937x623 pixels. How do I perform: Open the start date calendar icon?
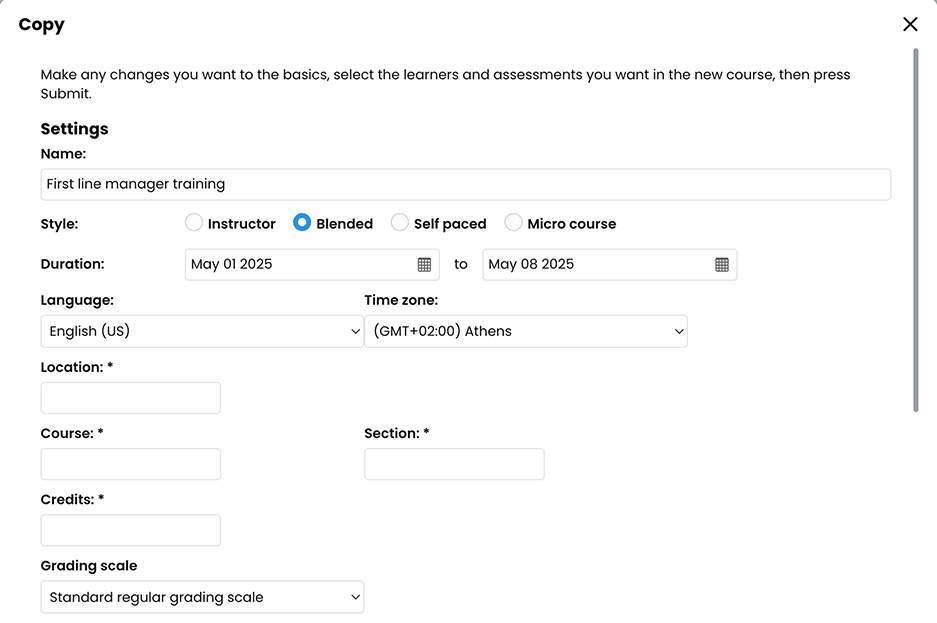424,265
